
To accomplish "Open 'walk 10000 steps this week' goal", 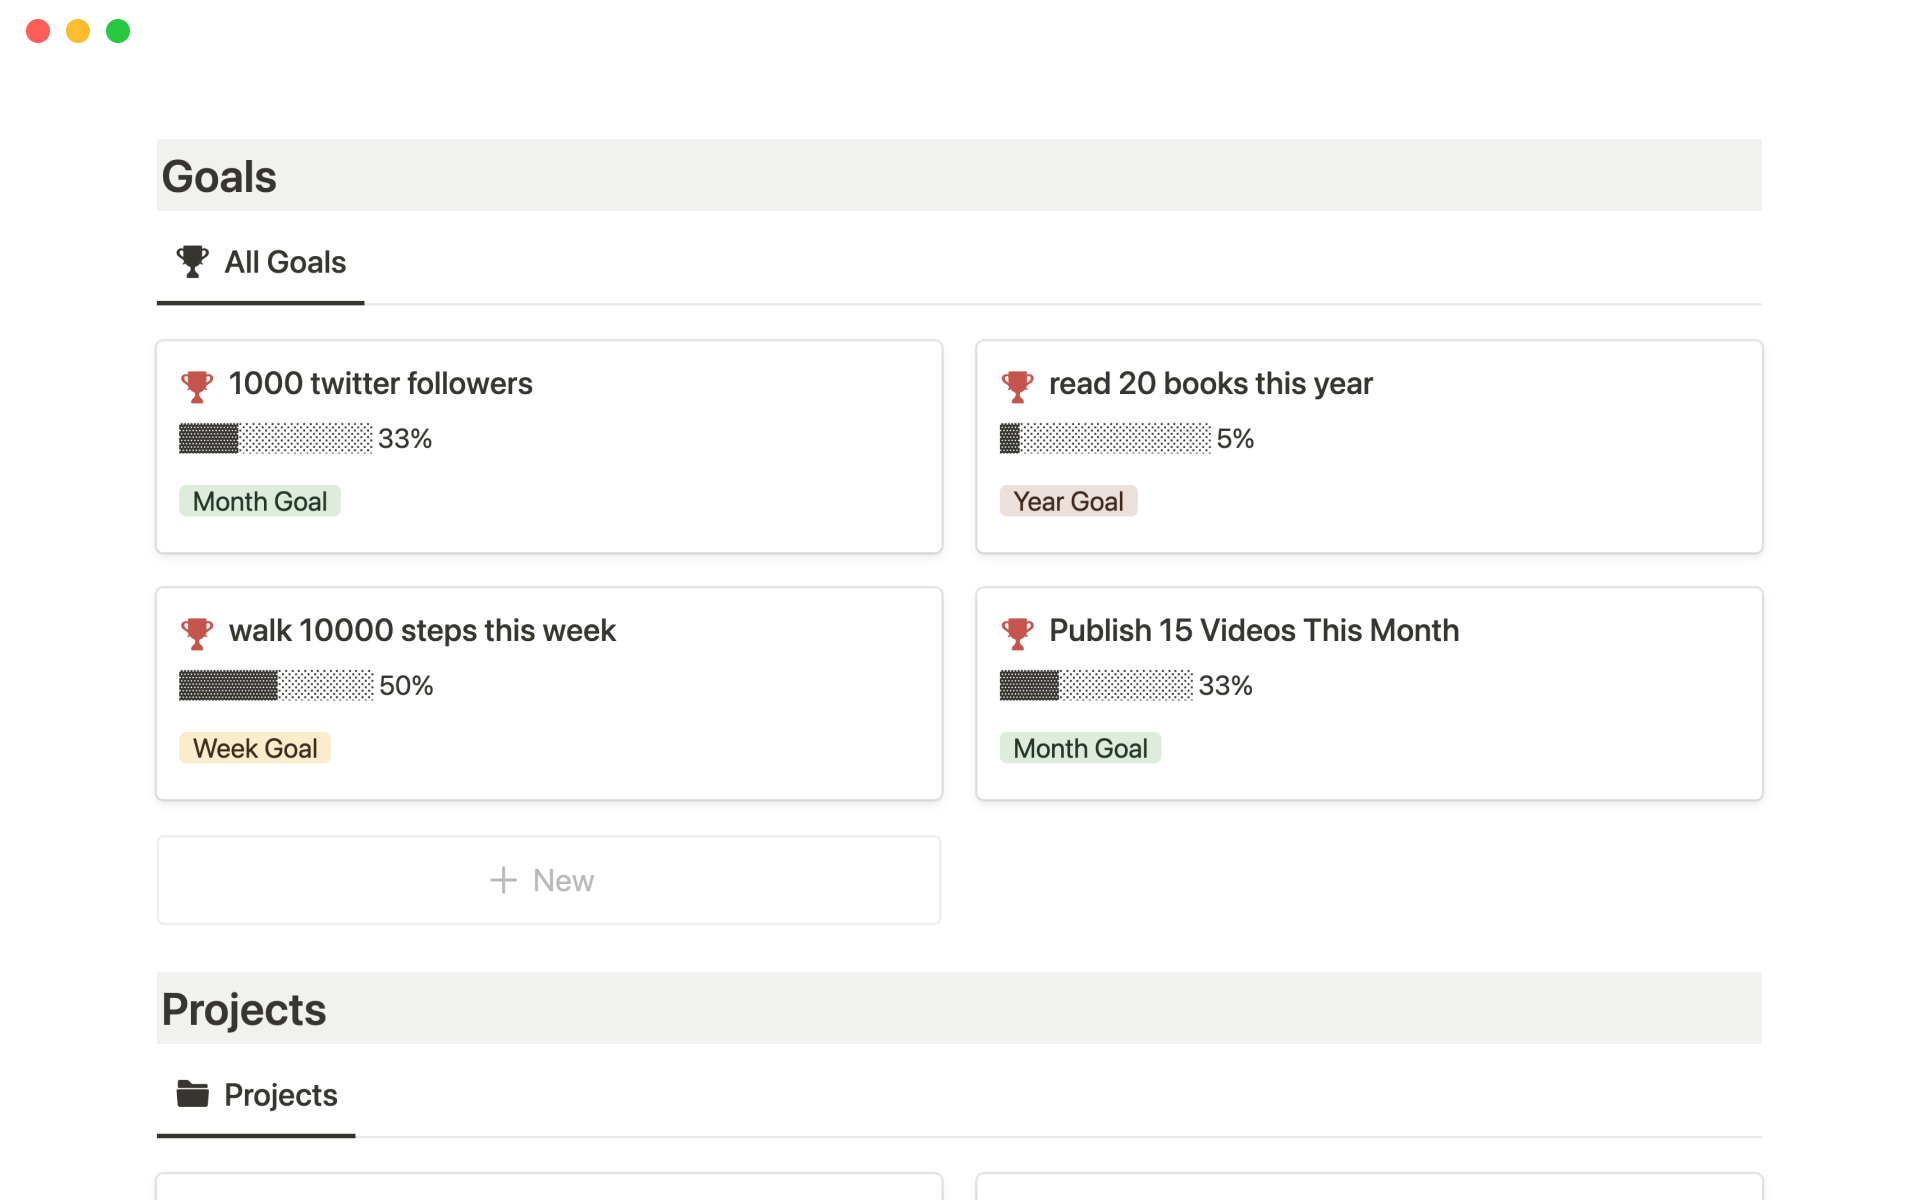I will click(x=422, y=631).
